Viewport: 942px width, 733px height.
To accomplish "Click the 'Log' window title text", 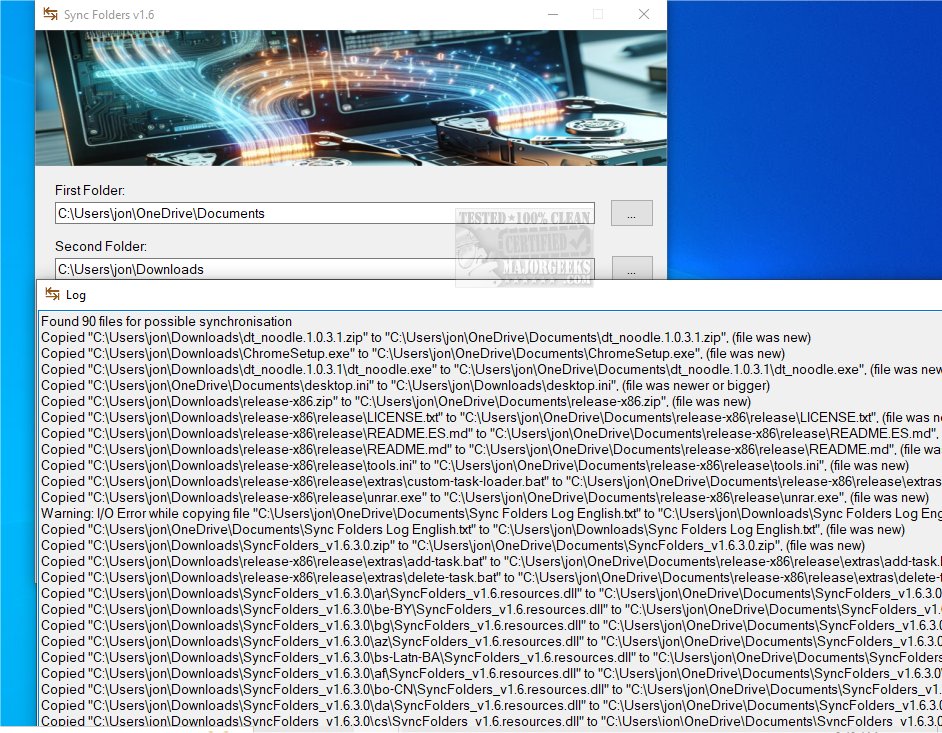I will pos(76,295).
